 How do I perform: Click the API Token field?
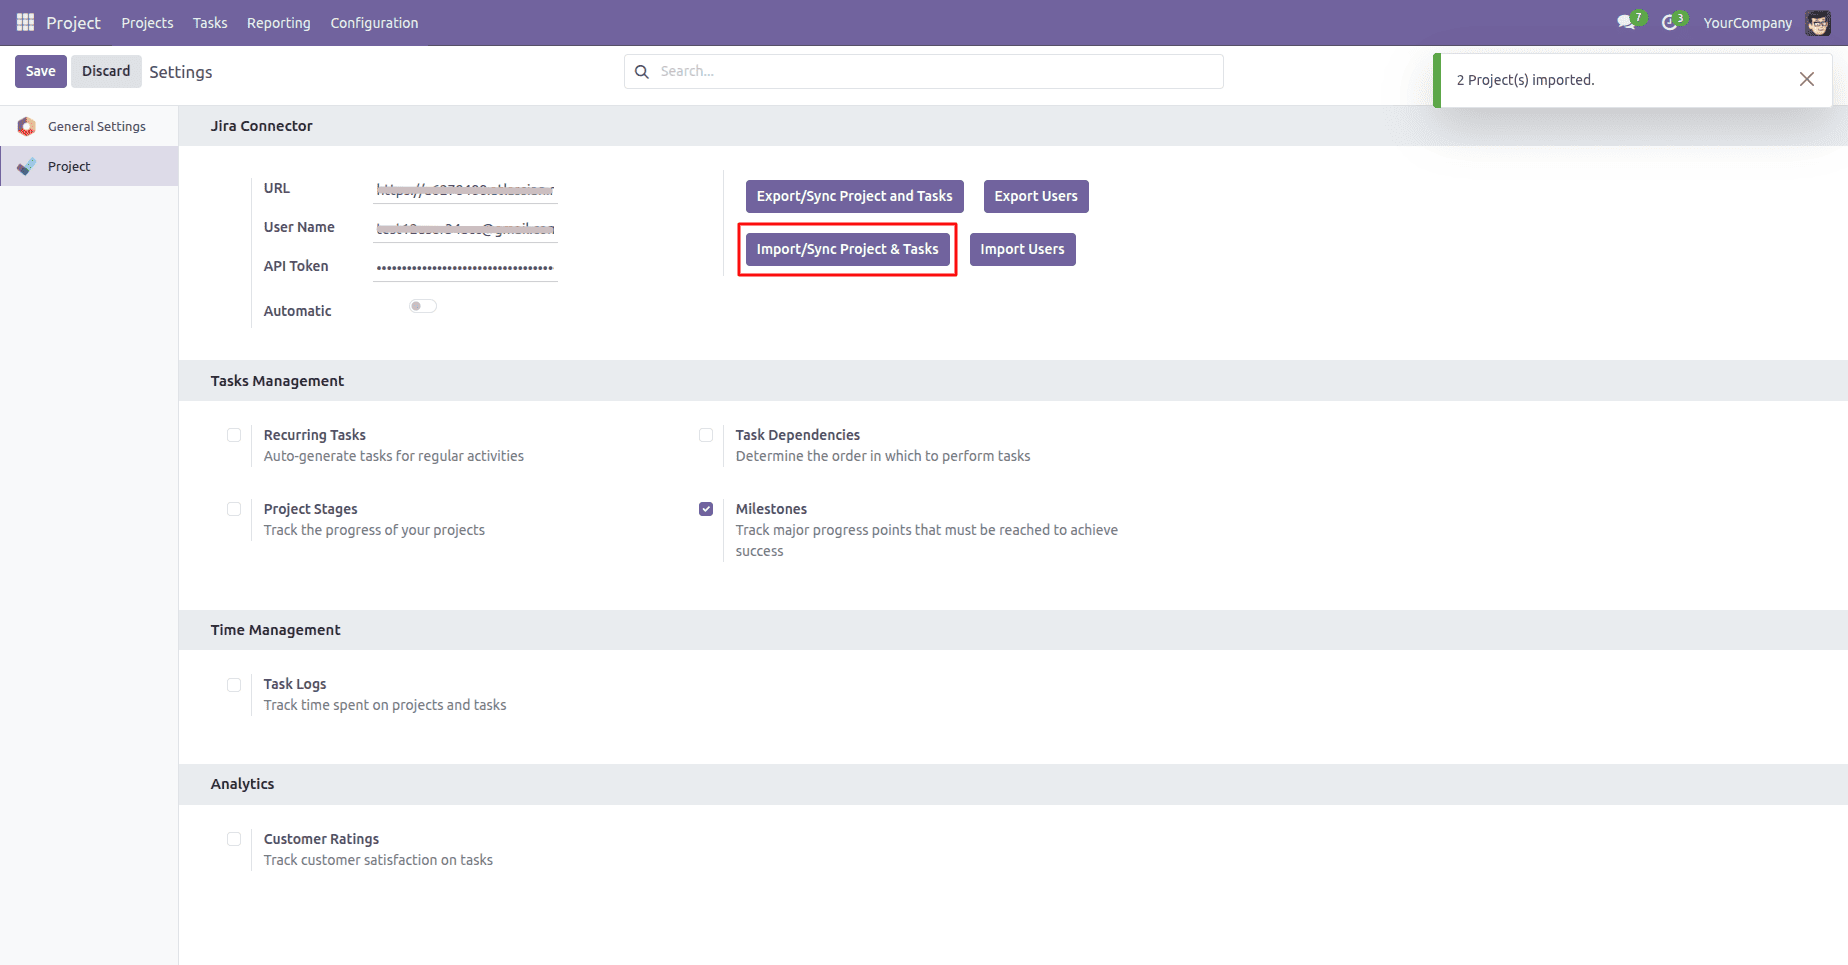(465, 268)
